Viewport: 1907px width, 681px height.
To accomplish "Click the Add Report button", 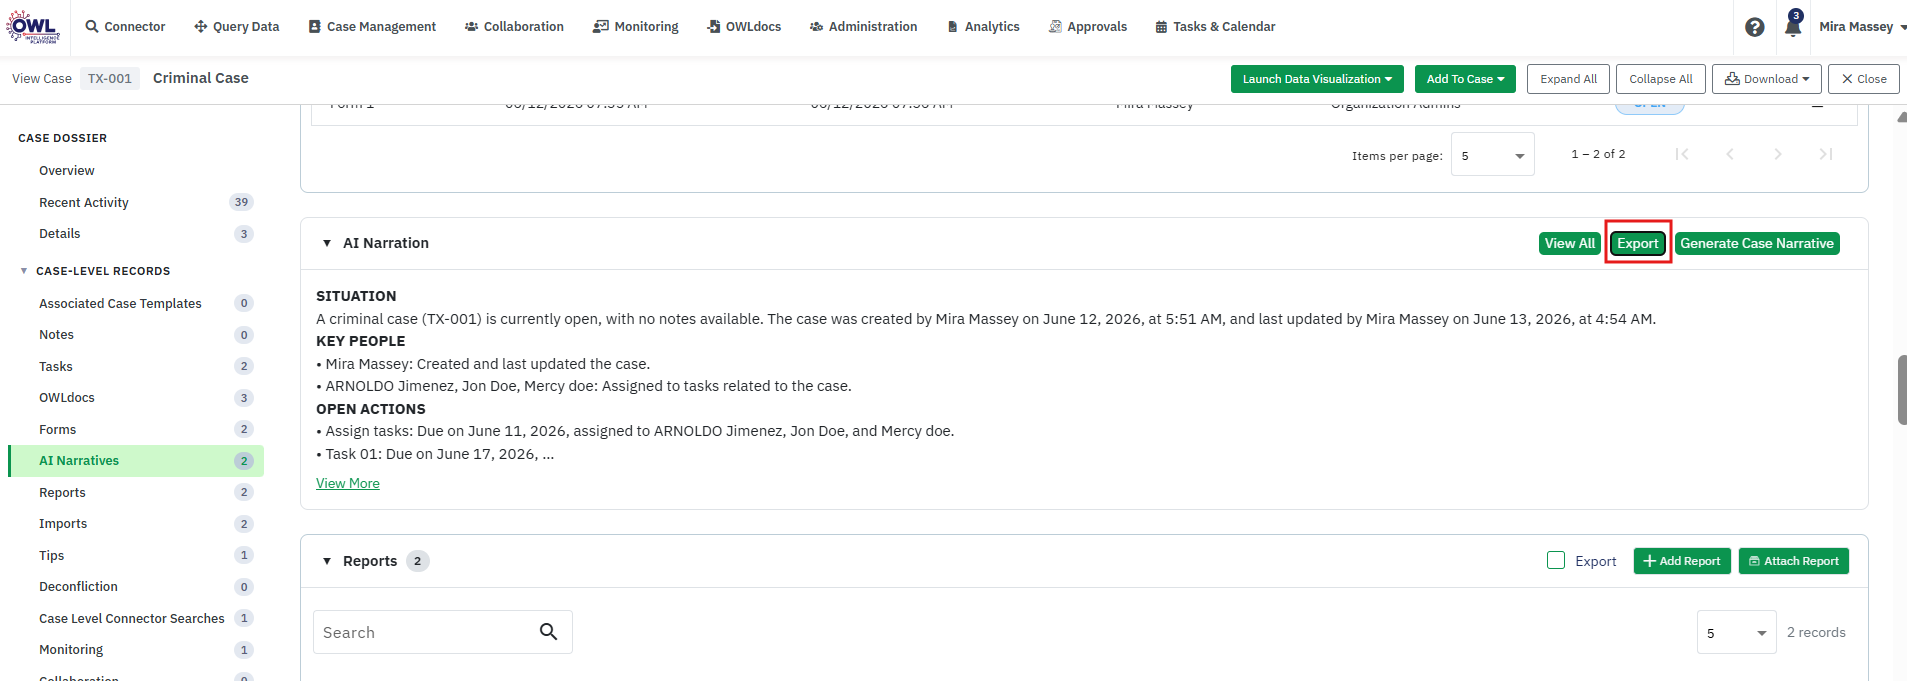I will pyautogui.click(x=1682, y=561).
